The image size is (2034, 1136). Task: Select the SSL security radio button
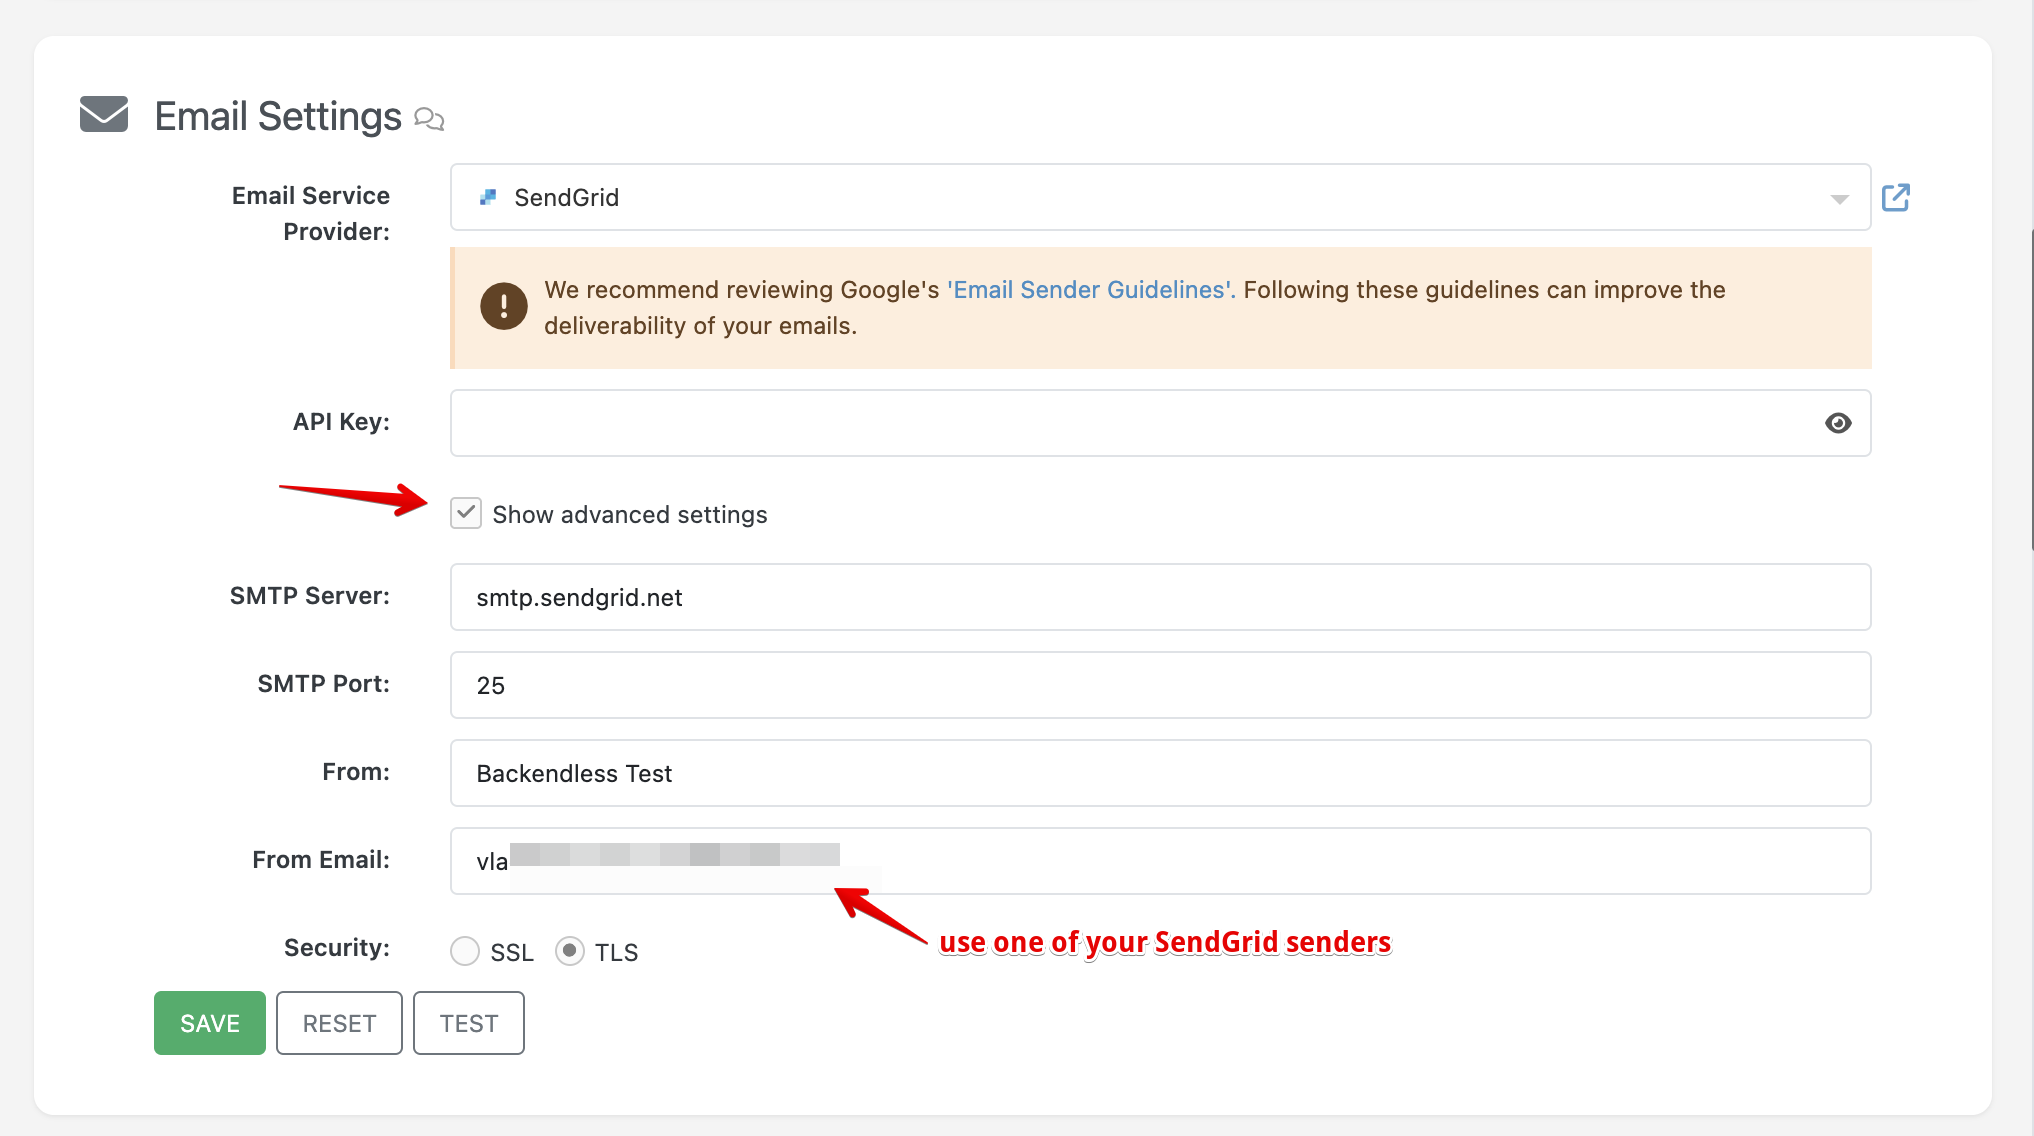pos(465,950)
